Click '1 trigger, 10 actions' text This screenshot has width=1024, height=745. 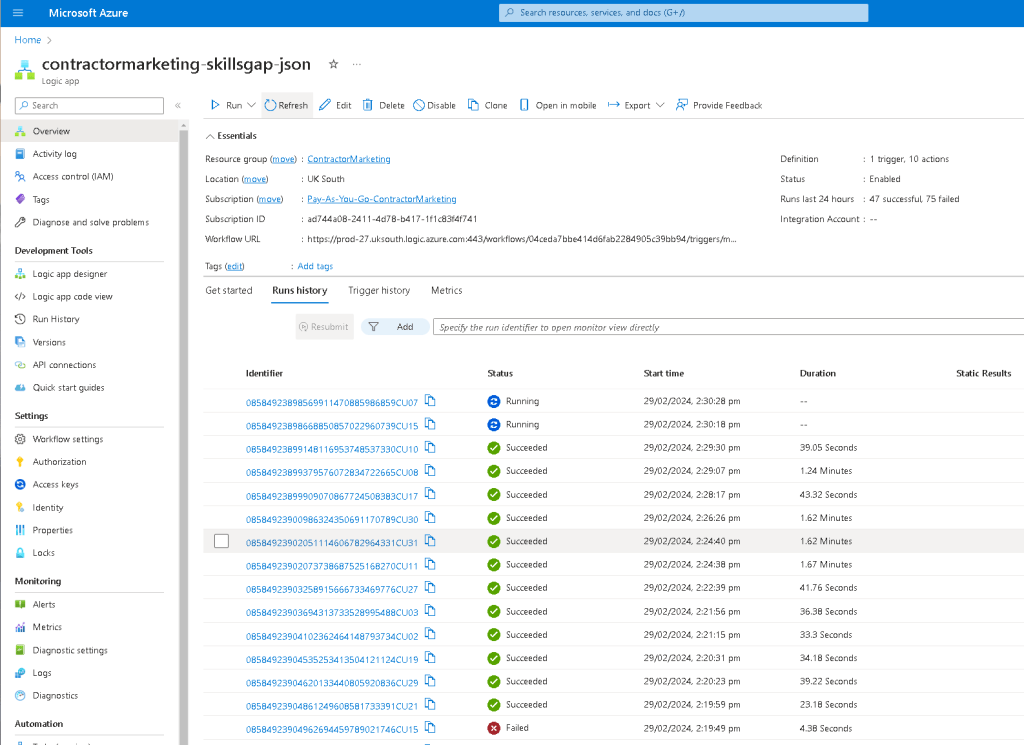click(908, 159)
